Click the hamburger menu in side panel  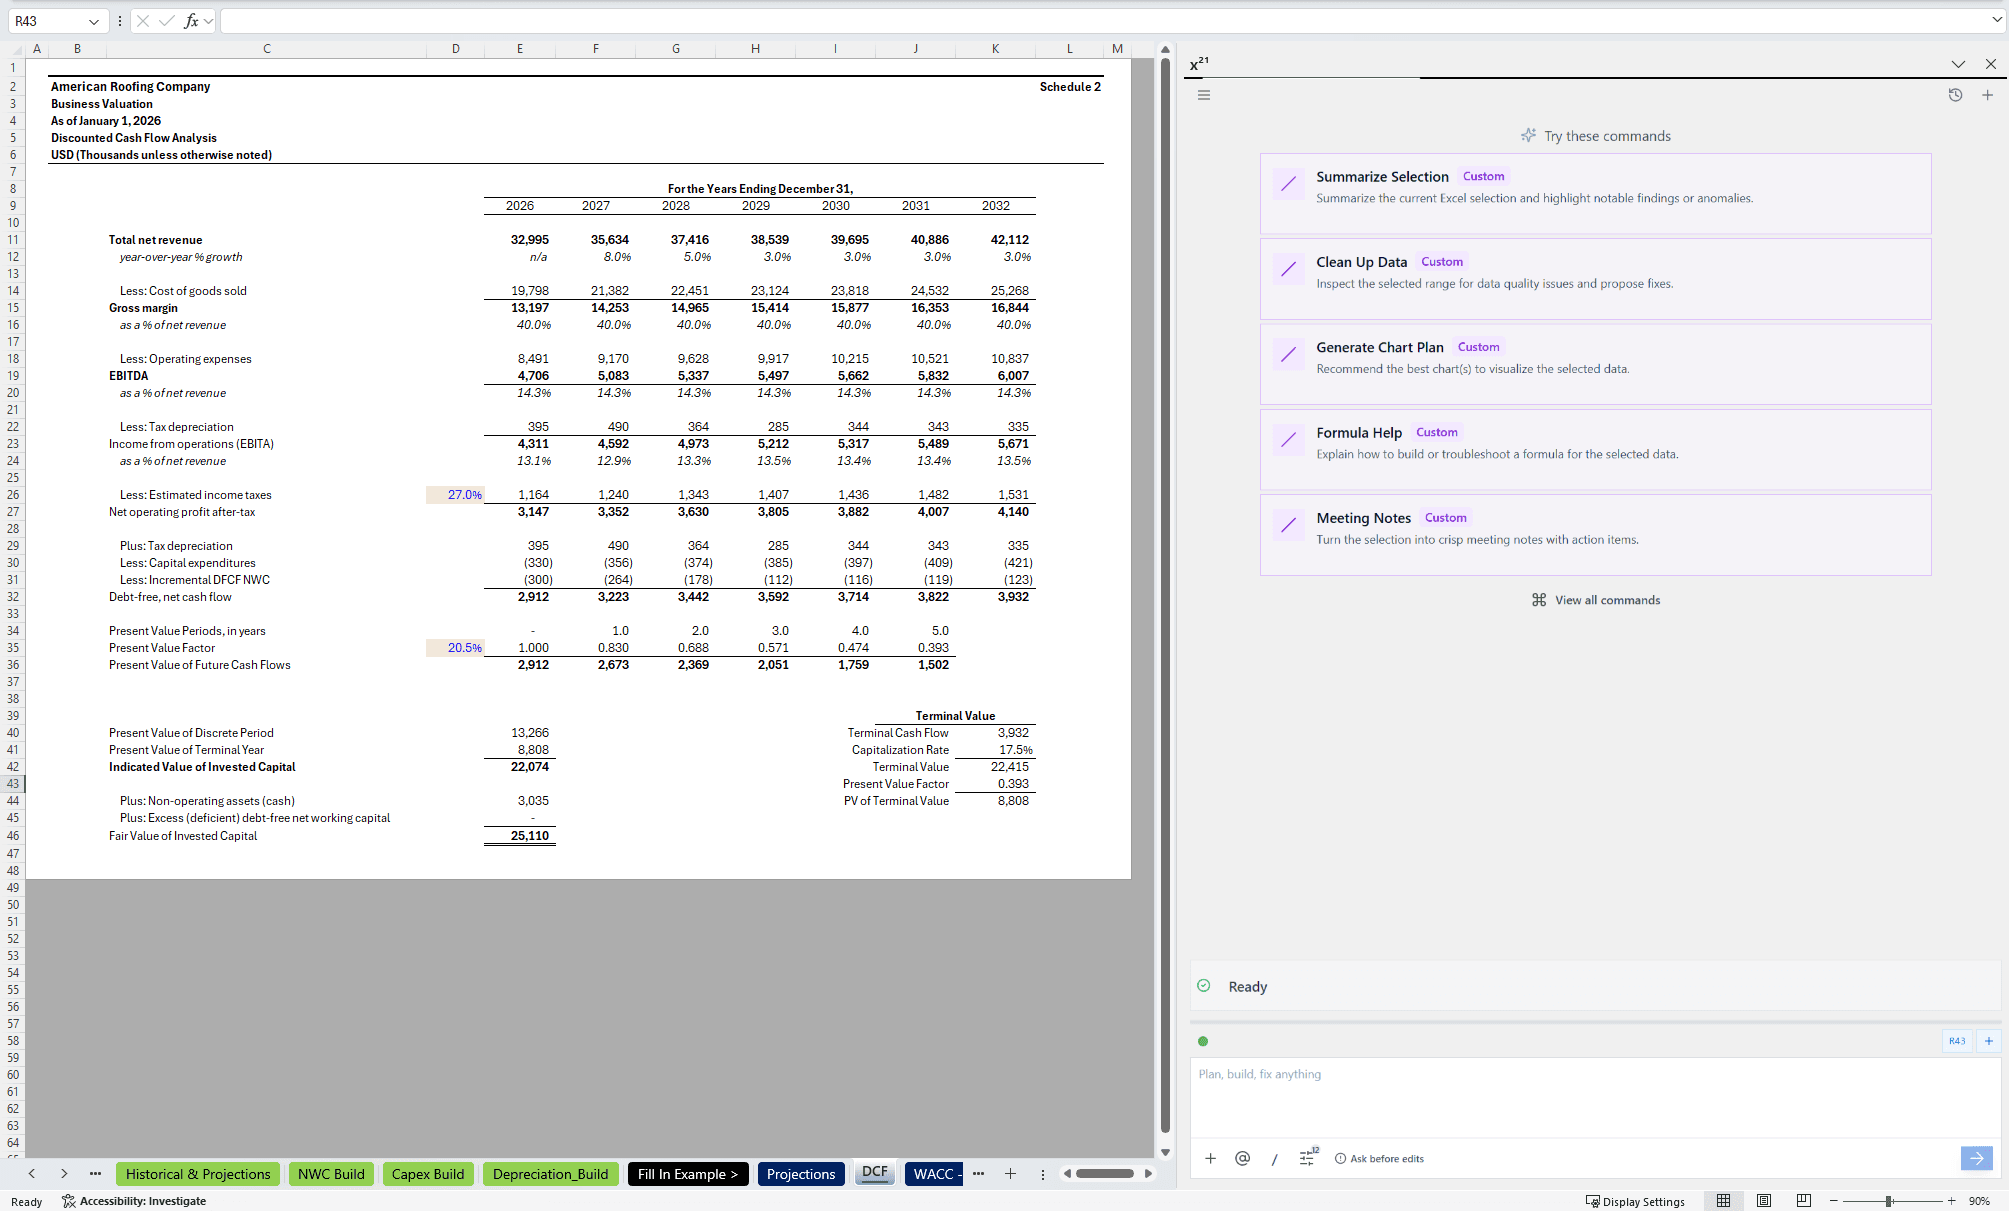pyautogui.click(x=1204, y=95)
